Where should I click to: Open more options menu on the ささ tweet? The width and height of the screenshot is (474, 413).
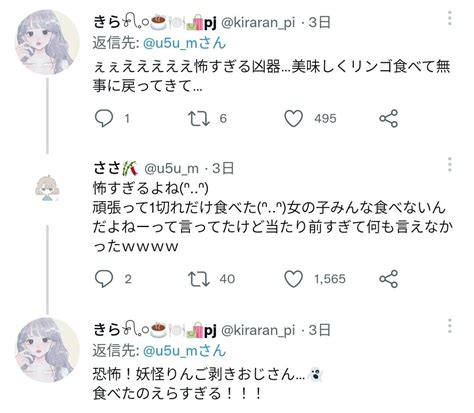(450, 165)
